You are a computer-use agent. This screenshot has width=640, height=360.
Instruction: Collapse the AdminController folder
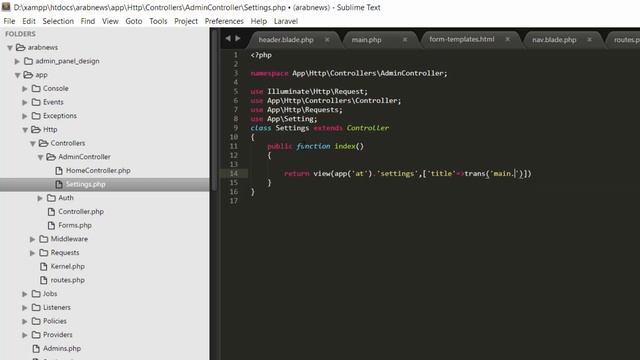(x=40, y=157)
